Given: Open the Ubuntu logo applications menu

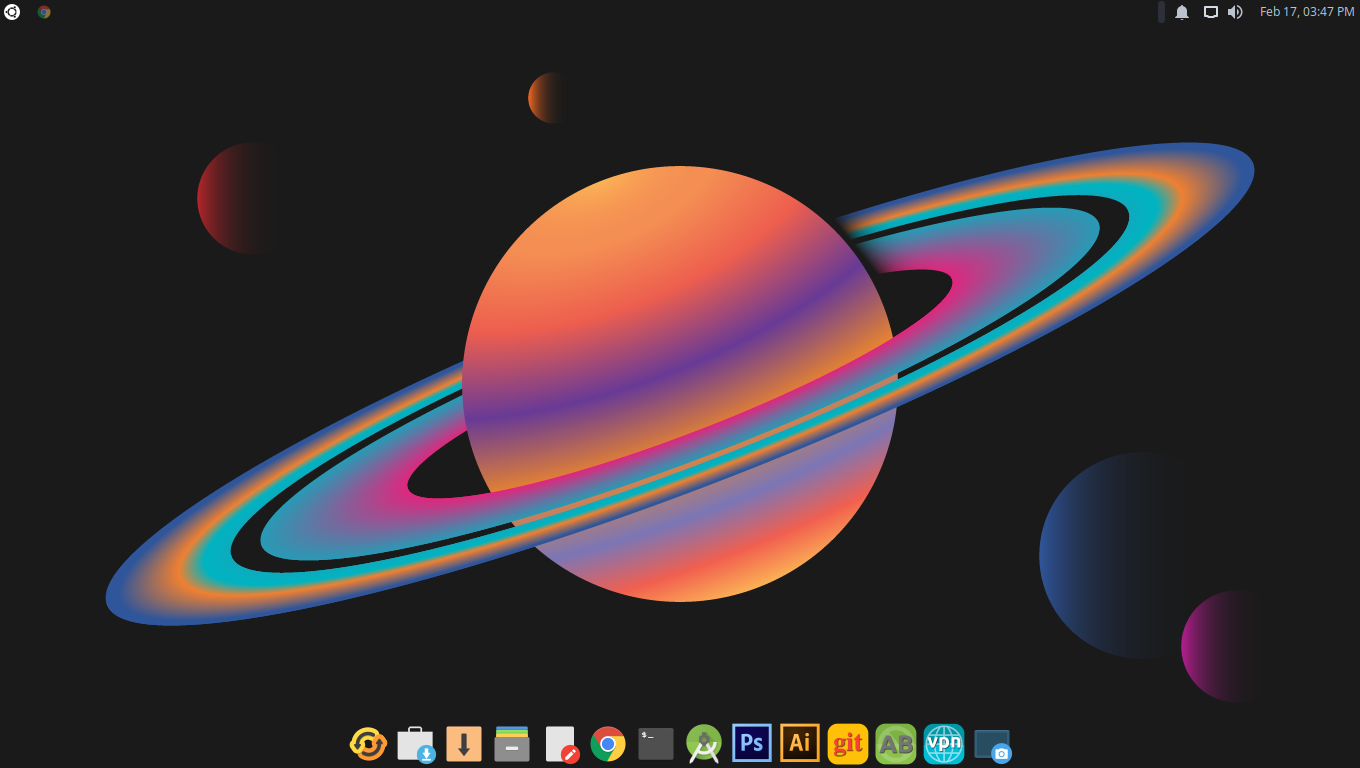Looking at the screenshot, I should (12, 12).
